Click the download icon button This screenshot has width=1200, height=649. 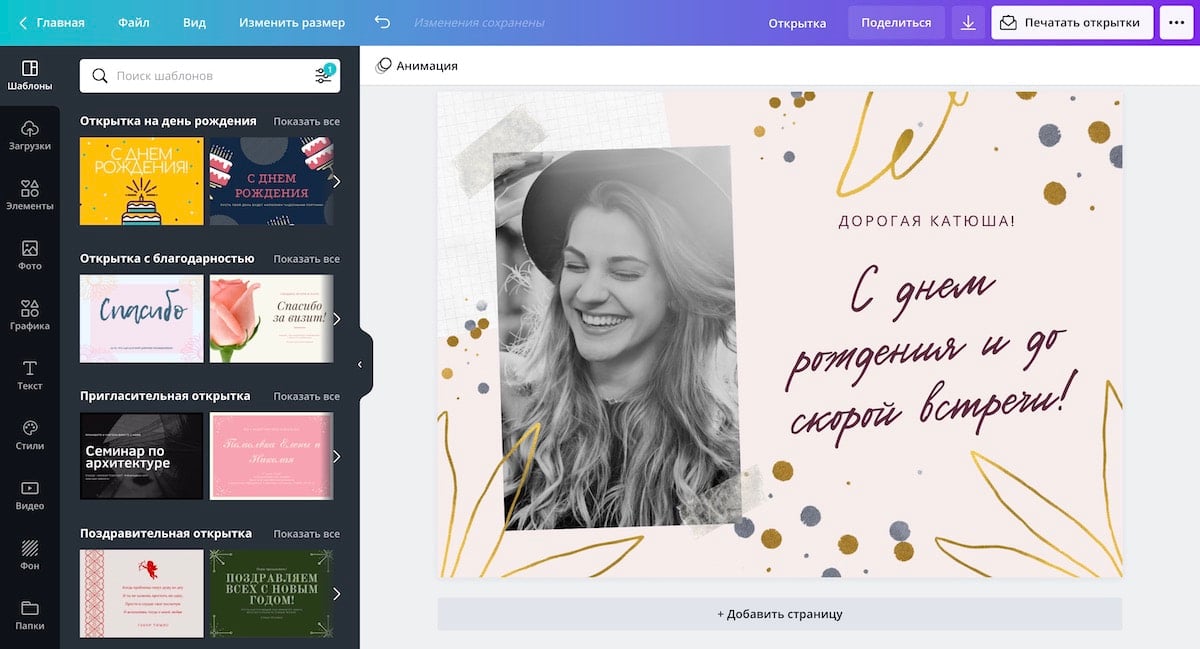click(x=967, y=22)
